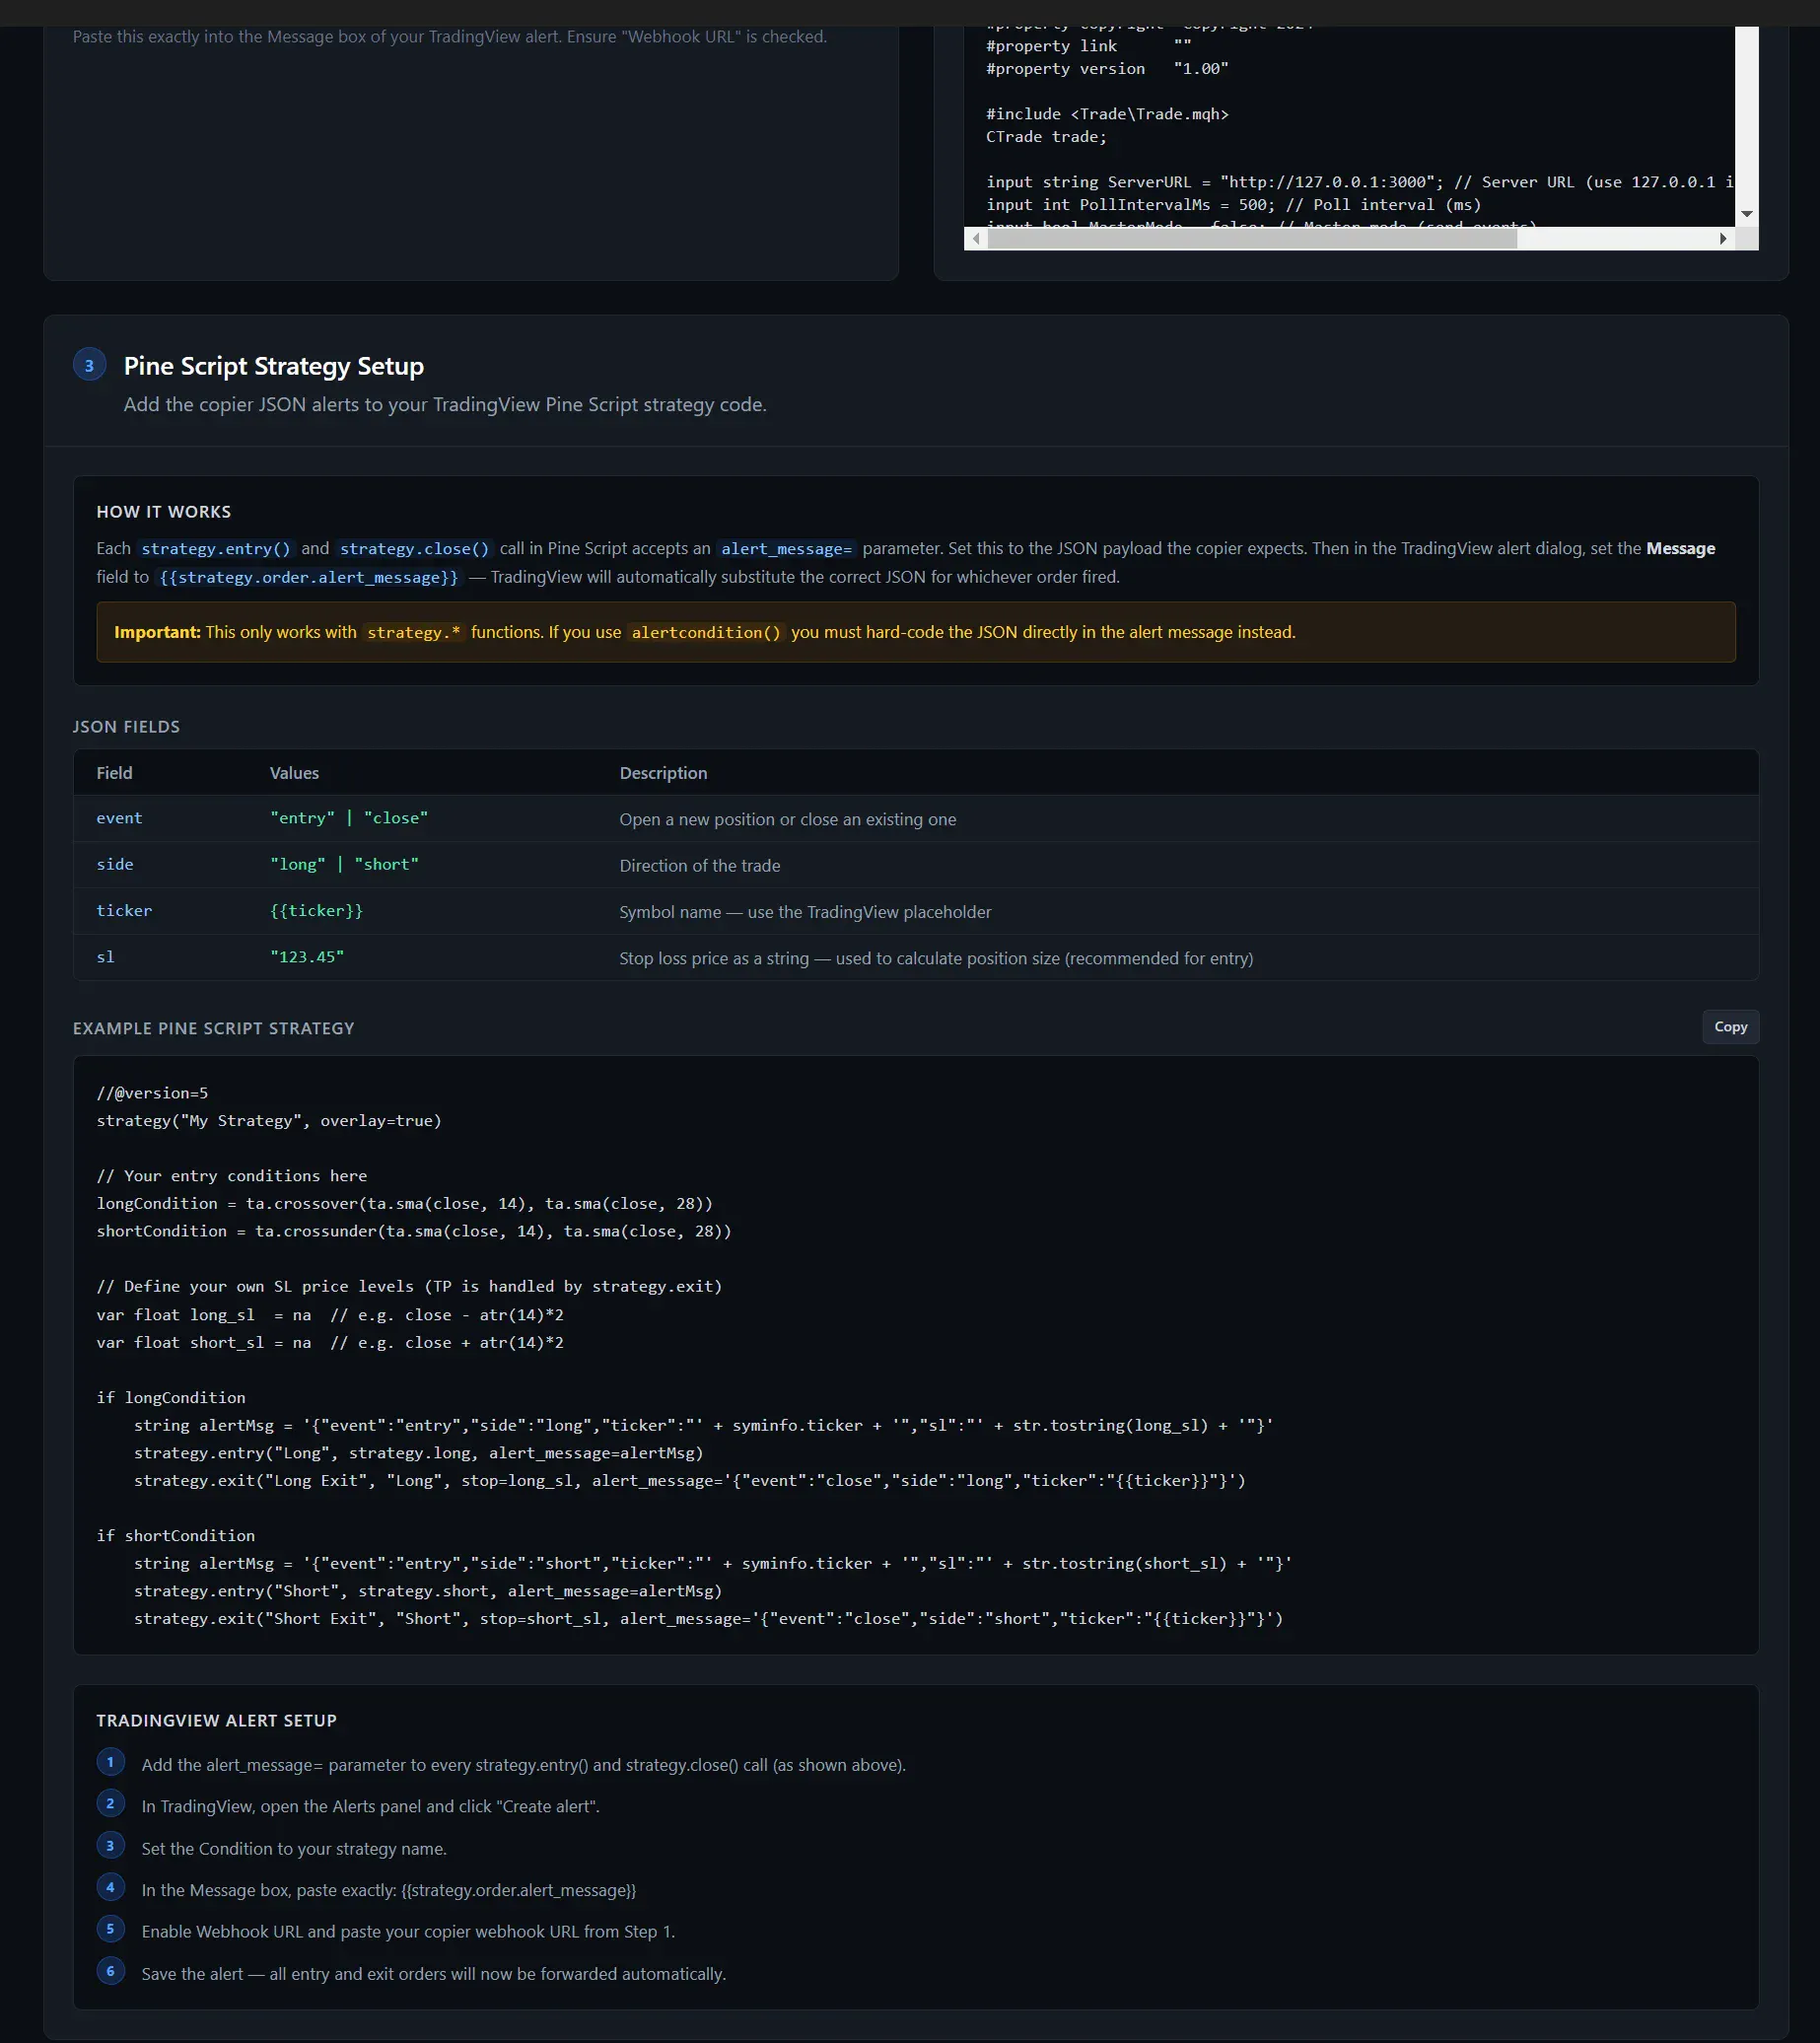Select the Pine Script Strategy Setup heading

[x=274, y=366]
